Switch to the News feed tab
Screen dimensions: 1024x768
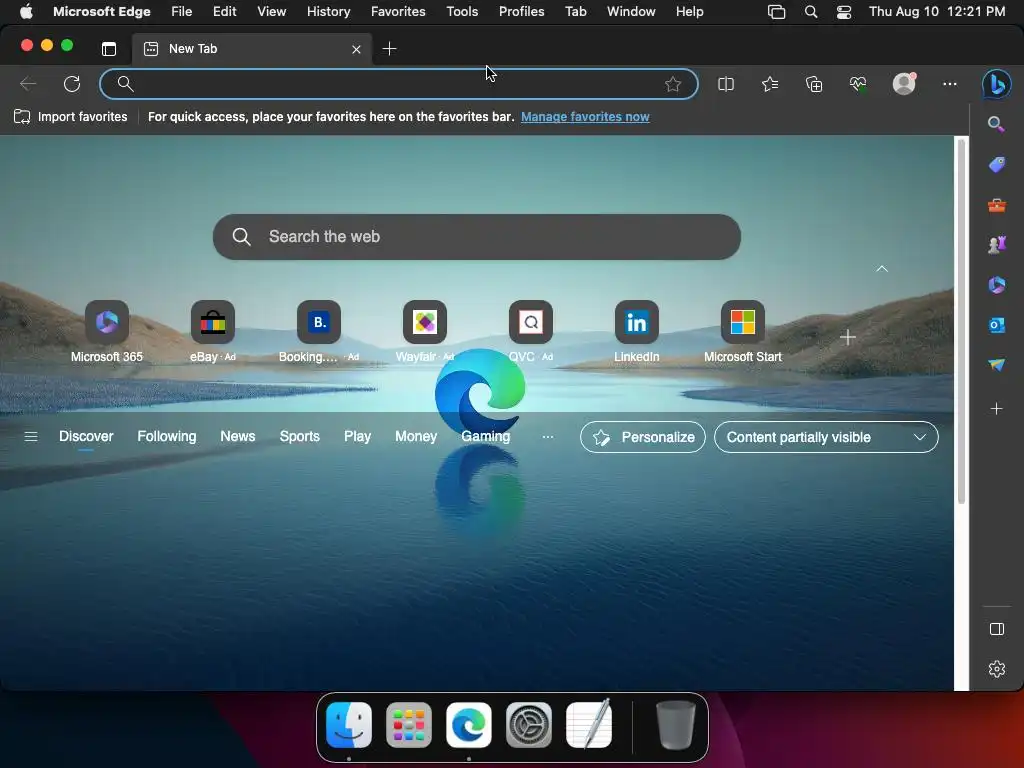click(x=238, y=436)
